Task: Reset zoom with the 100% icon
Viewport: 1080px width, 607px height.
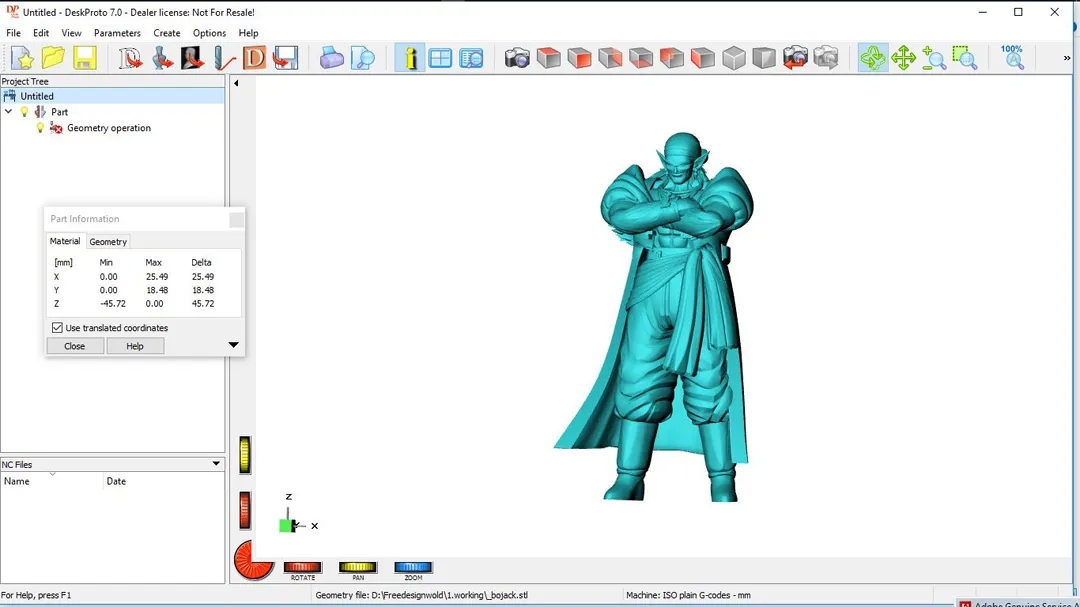Action: point(1012,58)
